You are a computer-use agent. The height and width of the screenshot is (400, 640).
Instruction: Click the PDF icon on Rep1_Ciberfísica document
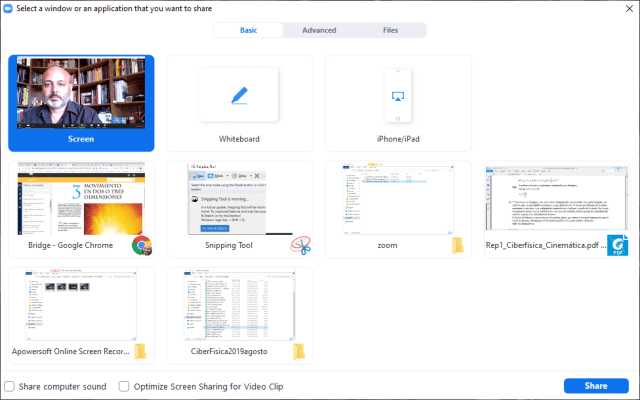(619, 245)
